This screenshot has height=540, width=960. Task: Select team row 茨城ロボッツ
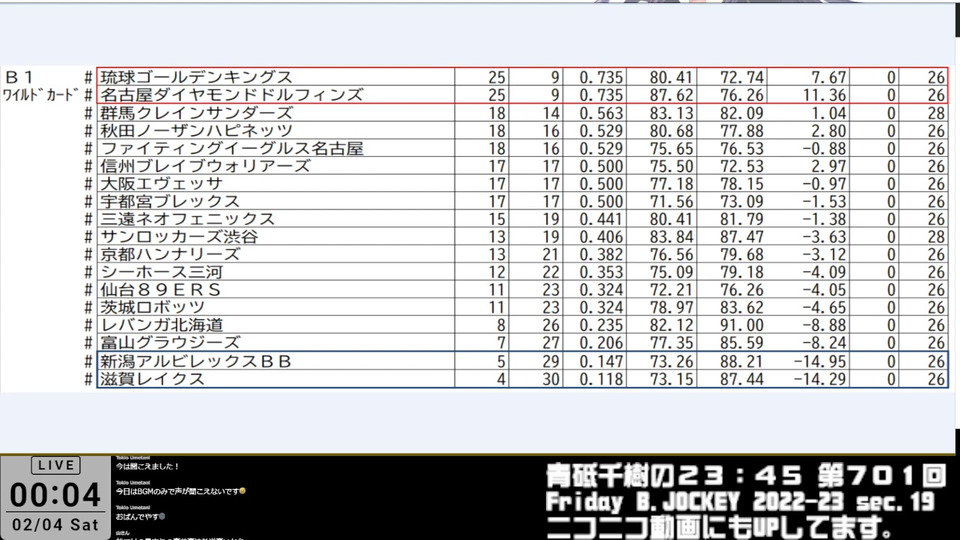click(x=522, y=308)
